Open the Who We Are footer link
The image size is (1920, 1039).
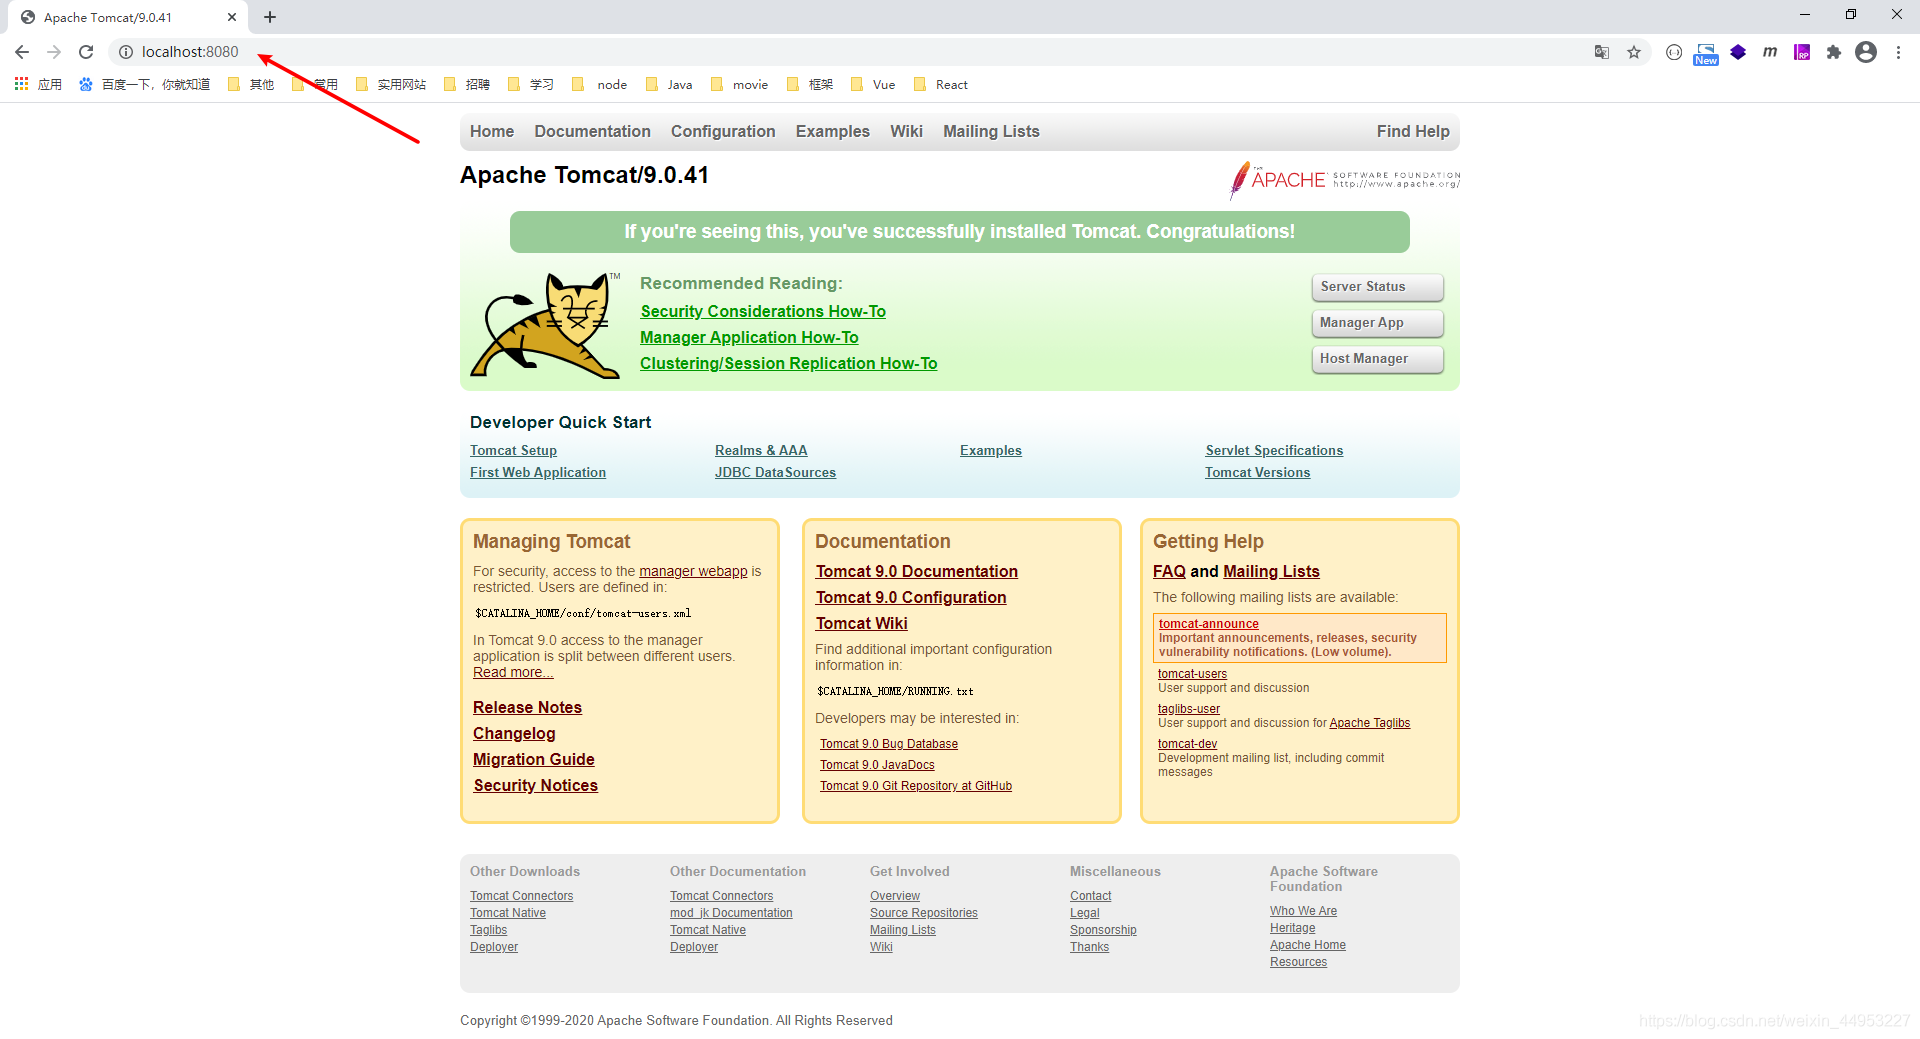(1303, 911)
